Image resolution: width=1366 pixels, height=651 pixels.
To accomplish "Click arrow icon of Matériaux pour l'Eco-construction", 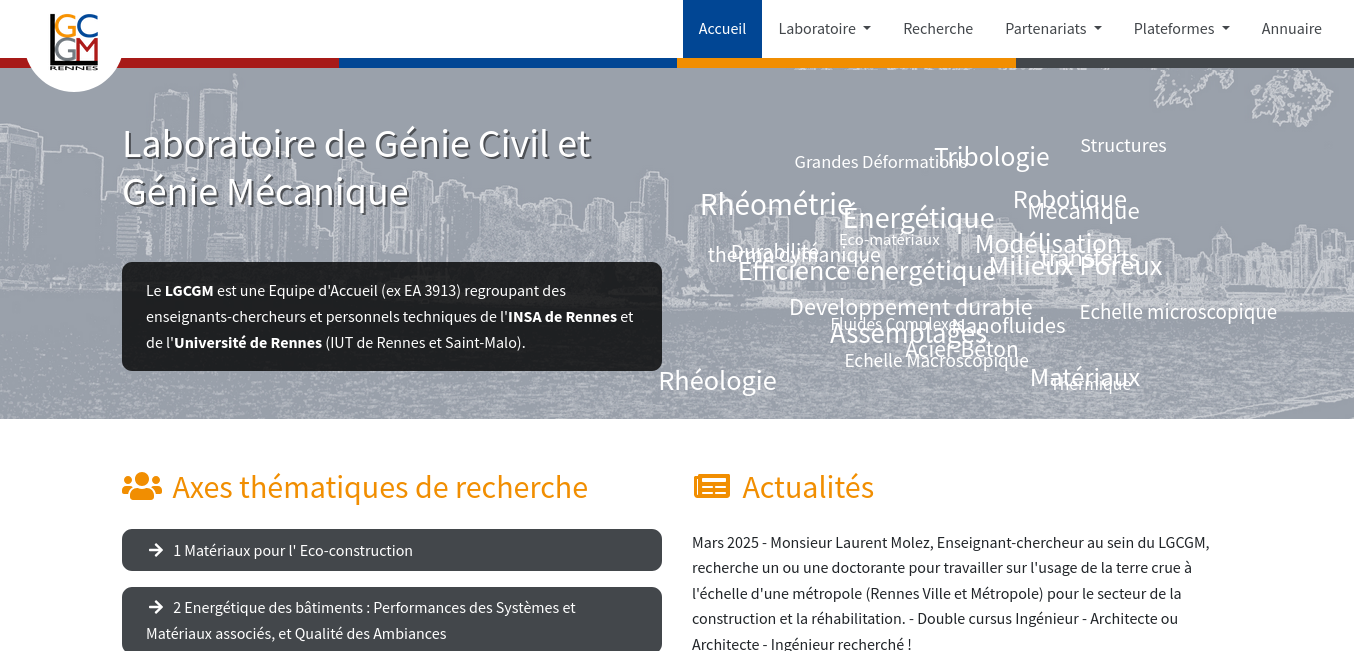I will (x=156, y=550).
